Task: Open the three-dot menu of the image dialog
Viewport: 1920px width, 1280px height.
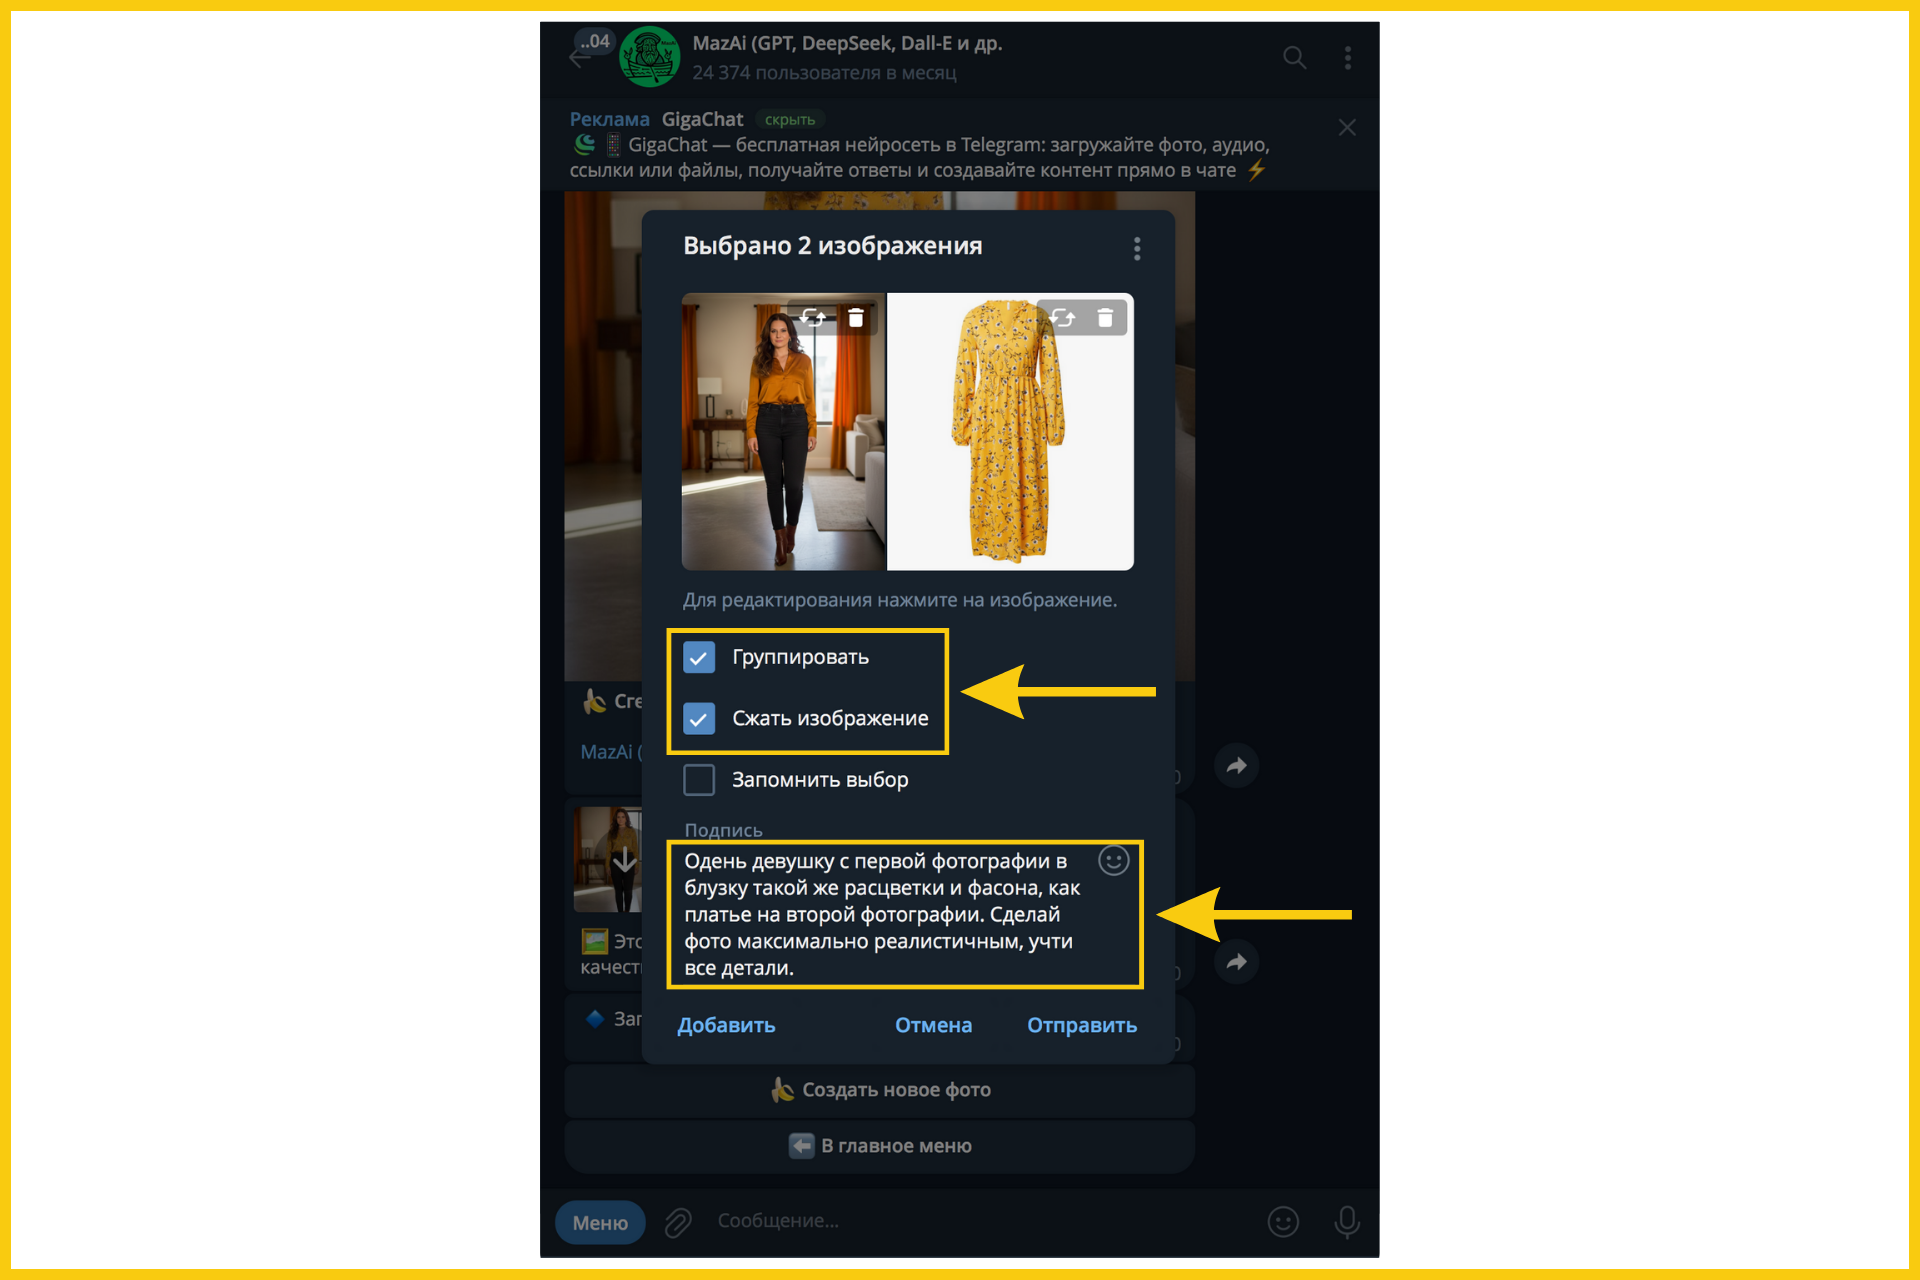Action: [1137, 248]
